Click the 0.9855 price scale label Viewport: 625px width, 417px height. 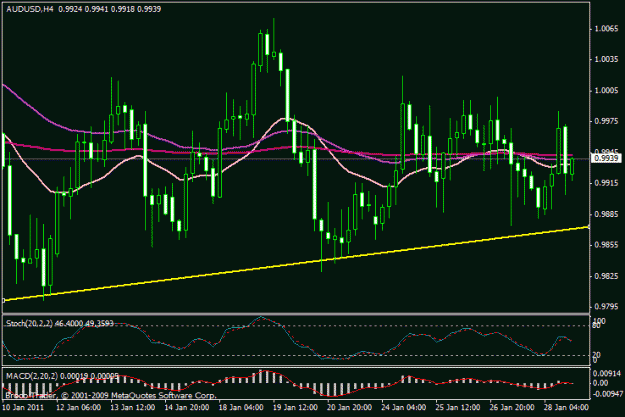606,245
